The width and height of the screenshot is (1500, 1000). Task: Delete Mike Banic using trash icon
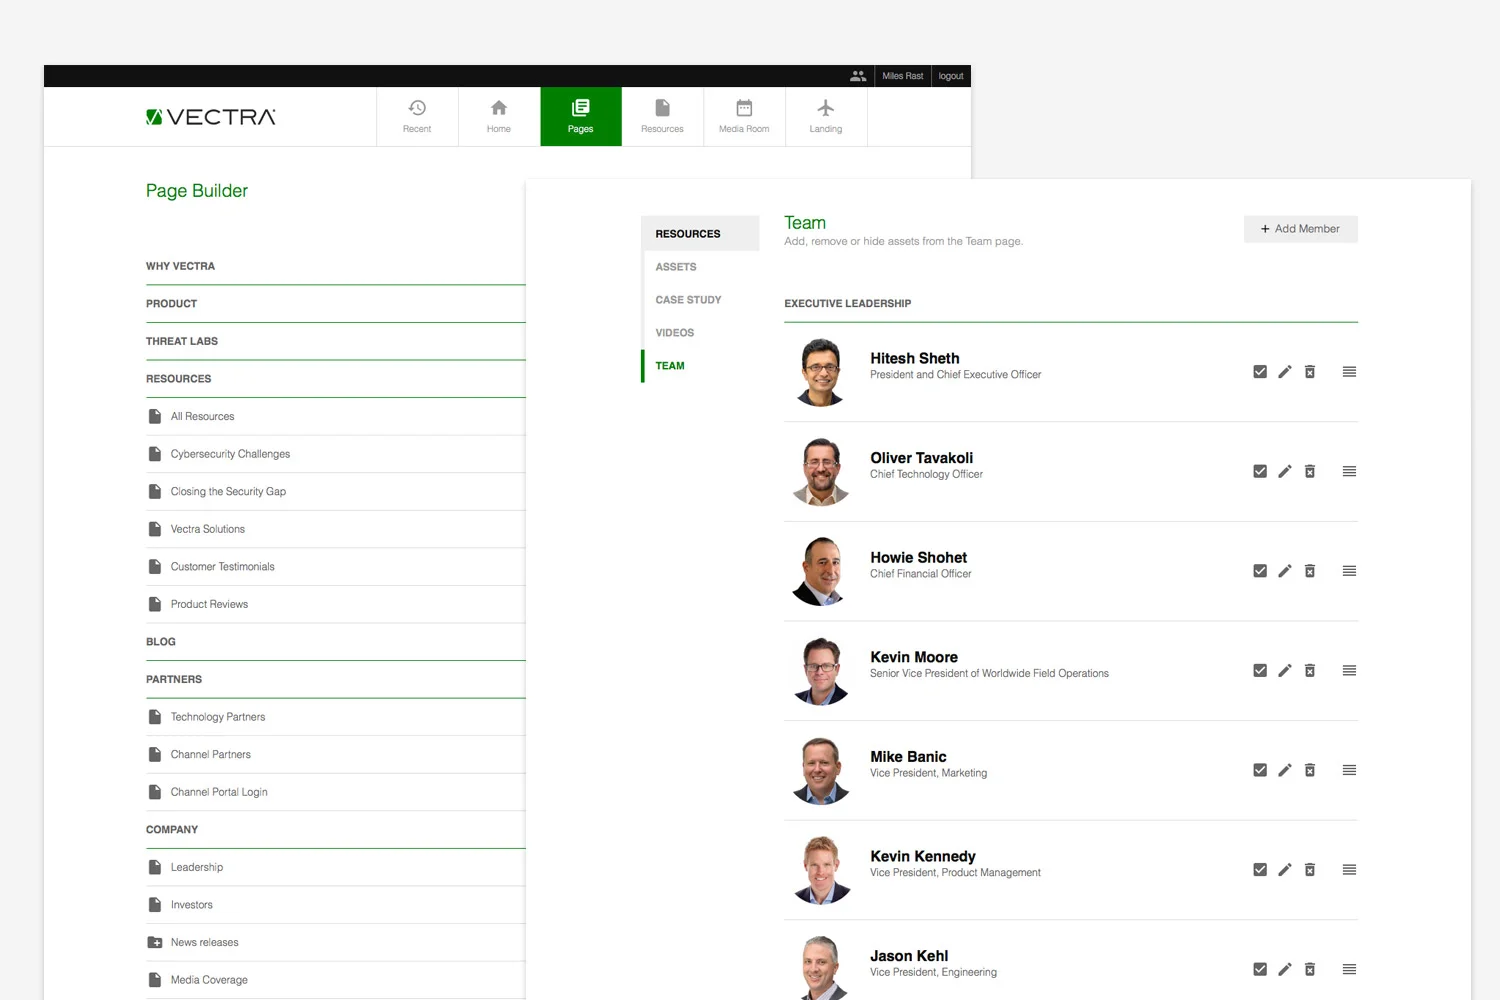tap(1310, 770)
